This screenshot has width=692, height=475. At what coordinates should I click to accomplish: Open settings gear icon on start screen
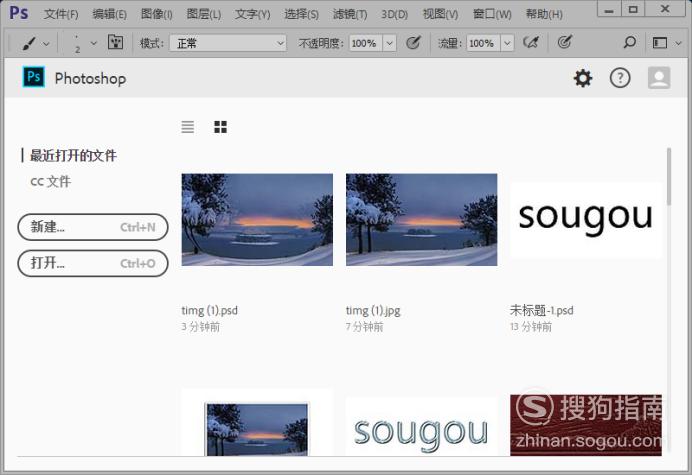point(583,78)
